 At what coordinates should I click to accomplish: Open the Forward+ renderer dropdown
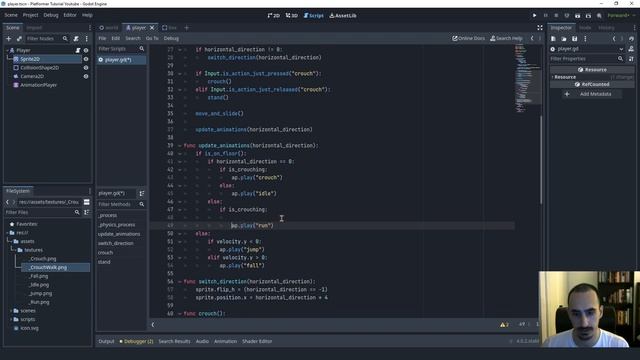(621, 16)
